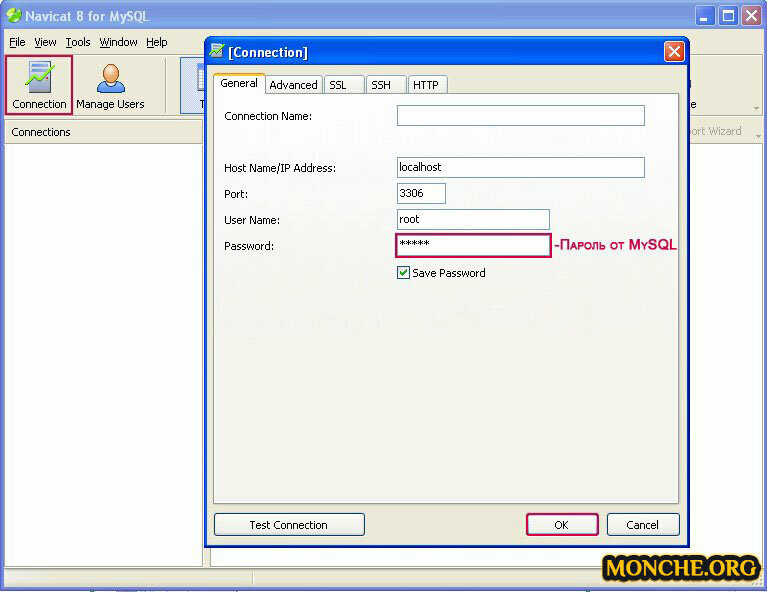Open the Tools menu
This screenshot has height=592, width=767.
(x=78, y=42)
